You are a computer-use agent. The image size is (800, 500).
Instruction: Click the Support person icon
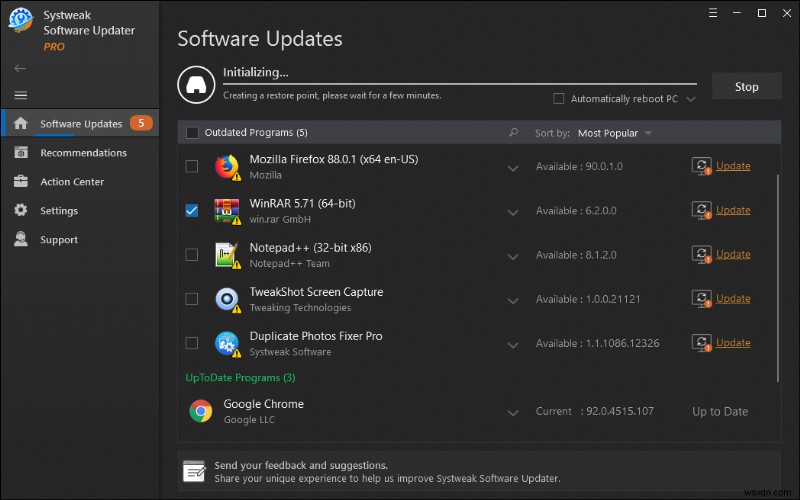pos(21,239)
